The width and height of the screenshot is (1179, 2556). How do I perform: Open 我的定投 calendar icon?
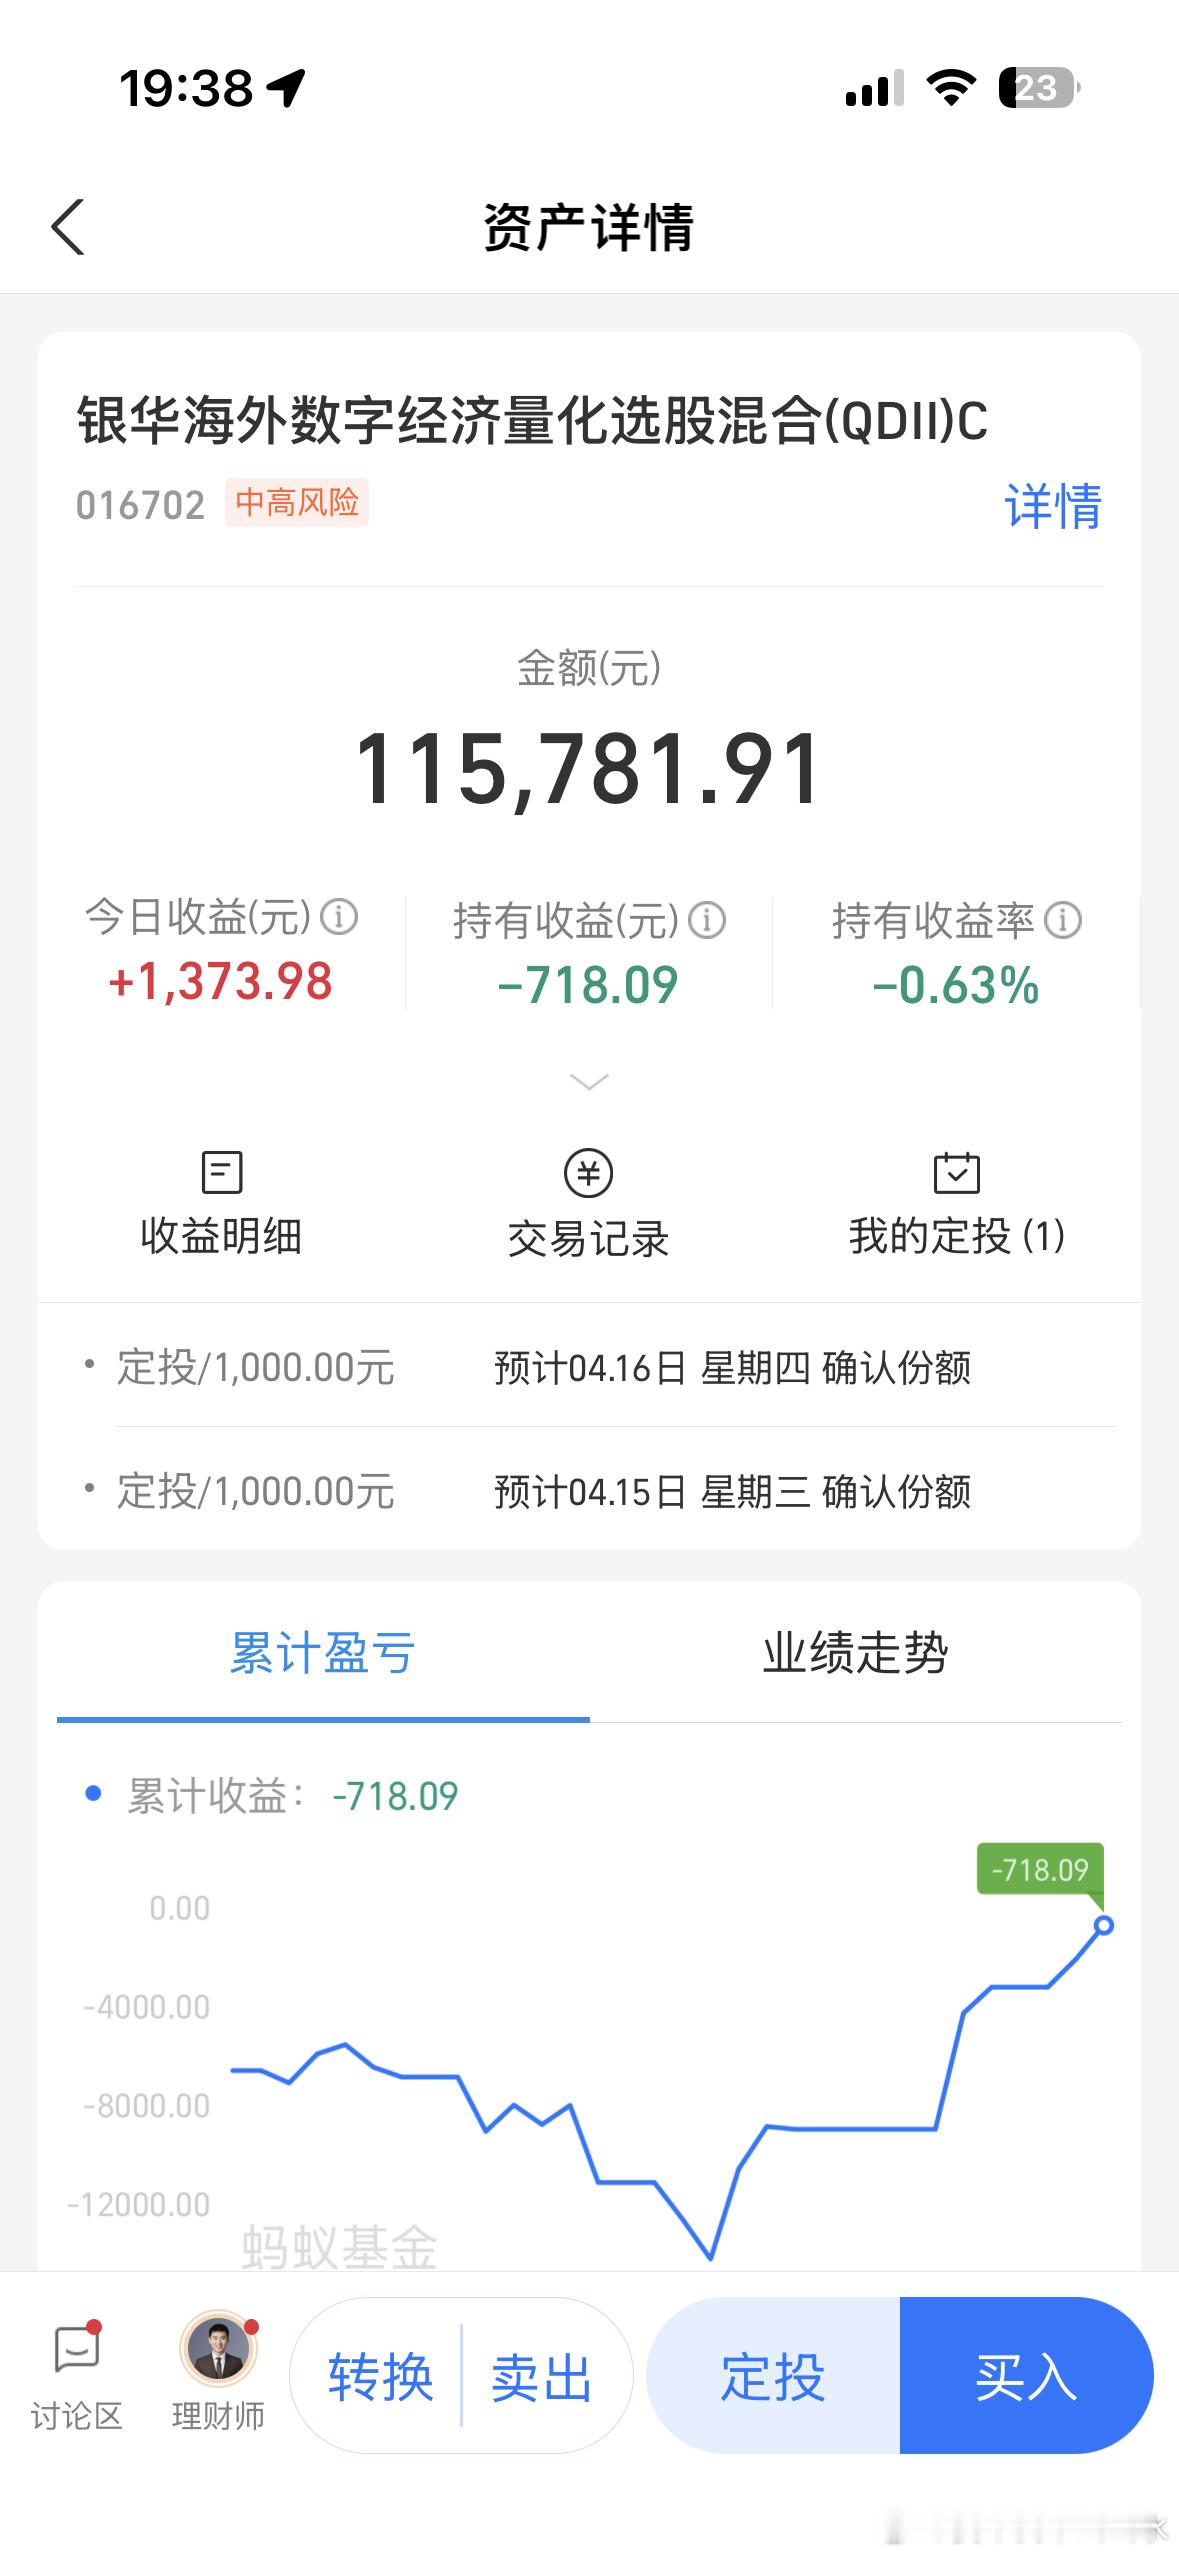pos(957,1172)
